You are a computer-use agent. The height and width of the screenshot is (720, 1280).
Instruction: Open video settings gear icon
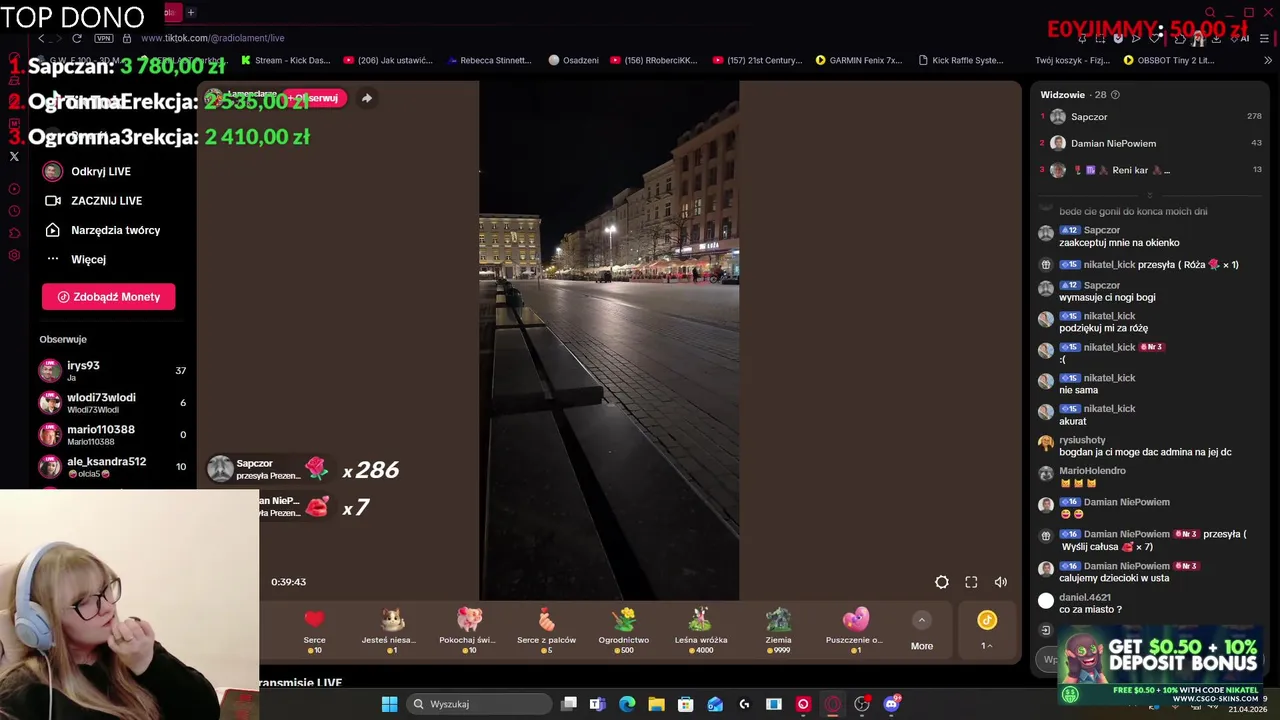(x=942, y=582)
